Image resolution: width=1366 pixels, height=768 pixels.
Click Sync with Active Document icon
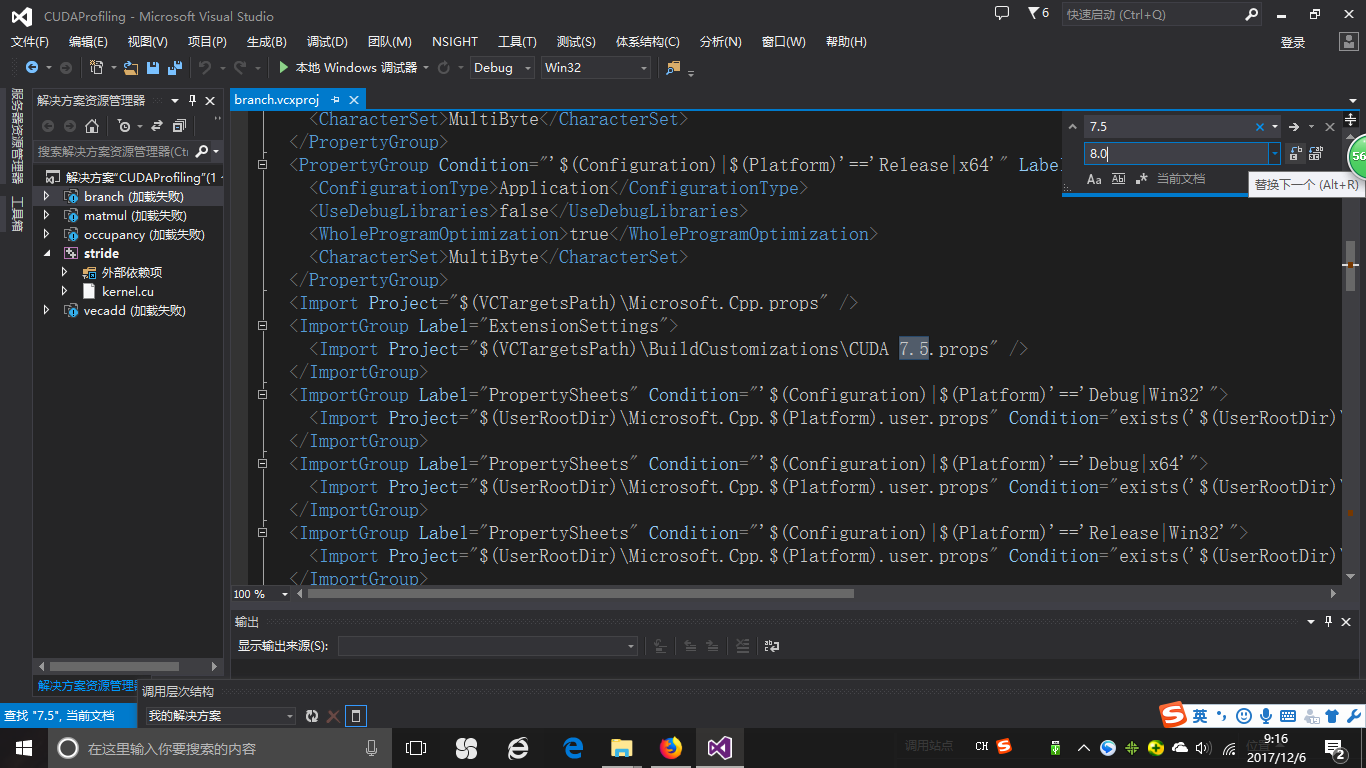point(157,126)
